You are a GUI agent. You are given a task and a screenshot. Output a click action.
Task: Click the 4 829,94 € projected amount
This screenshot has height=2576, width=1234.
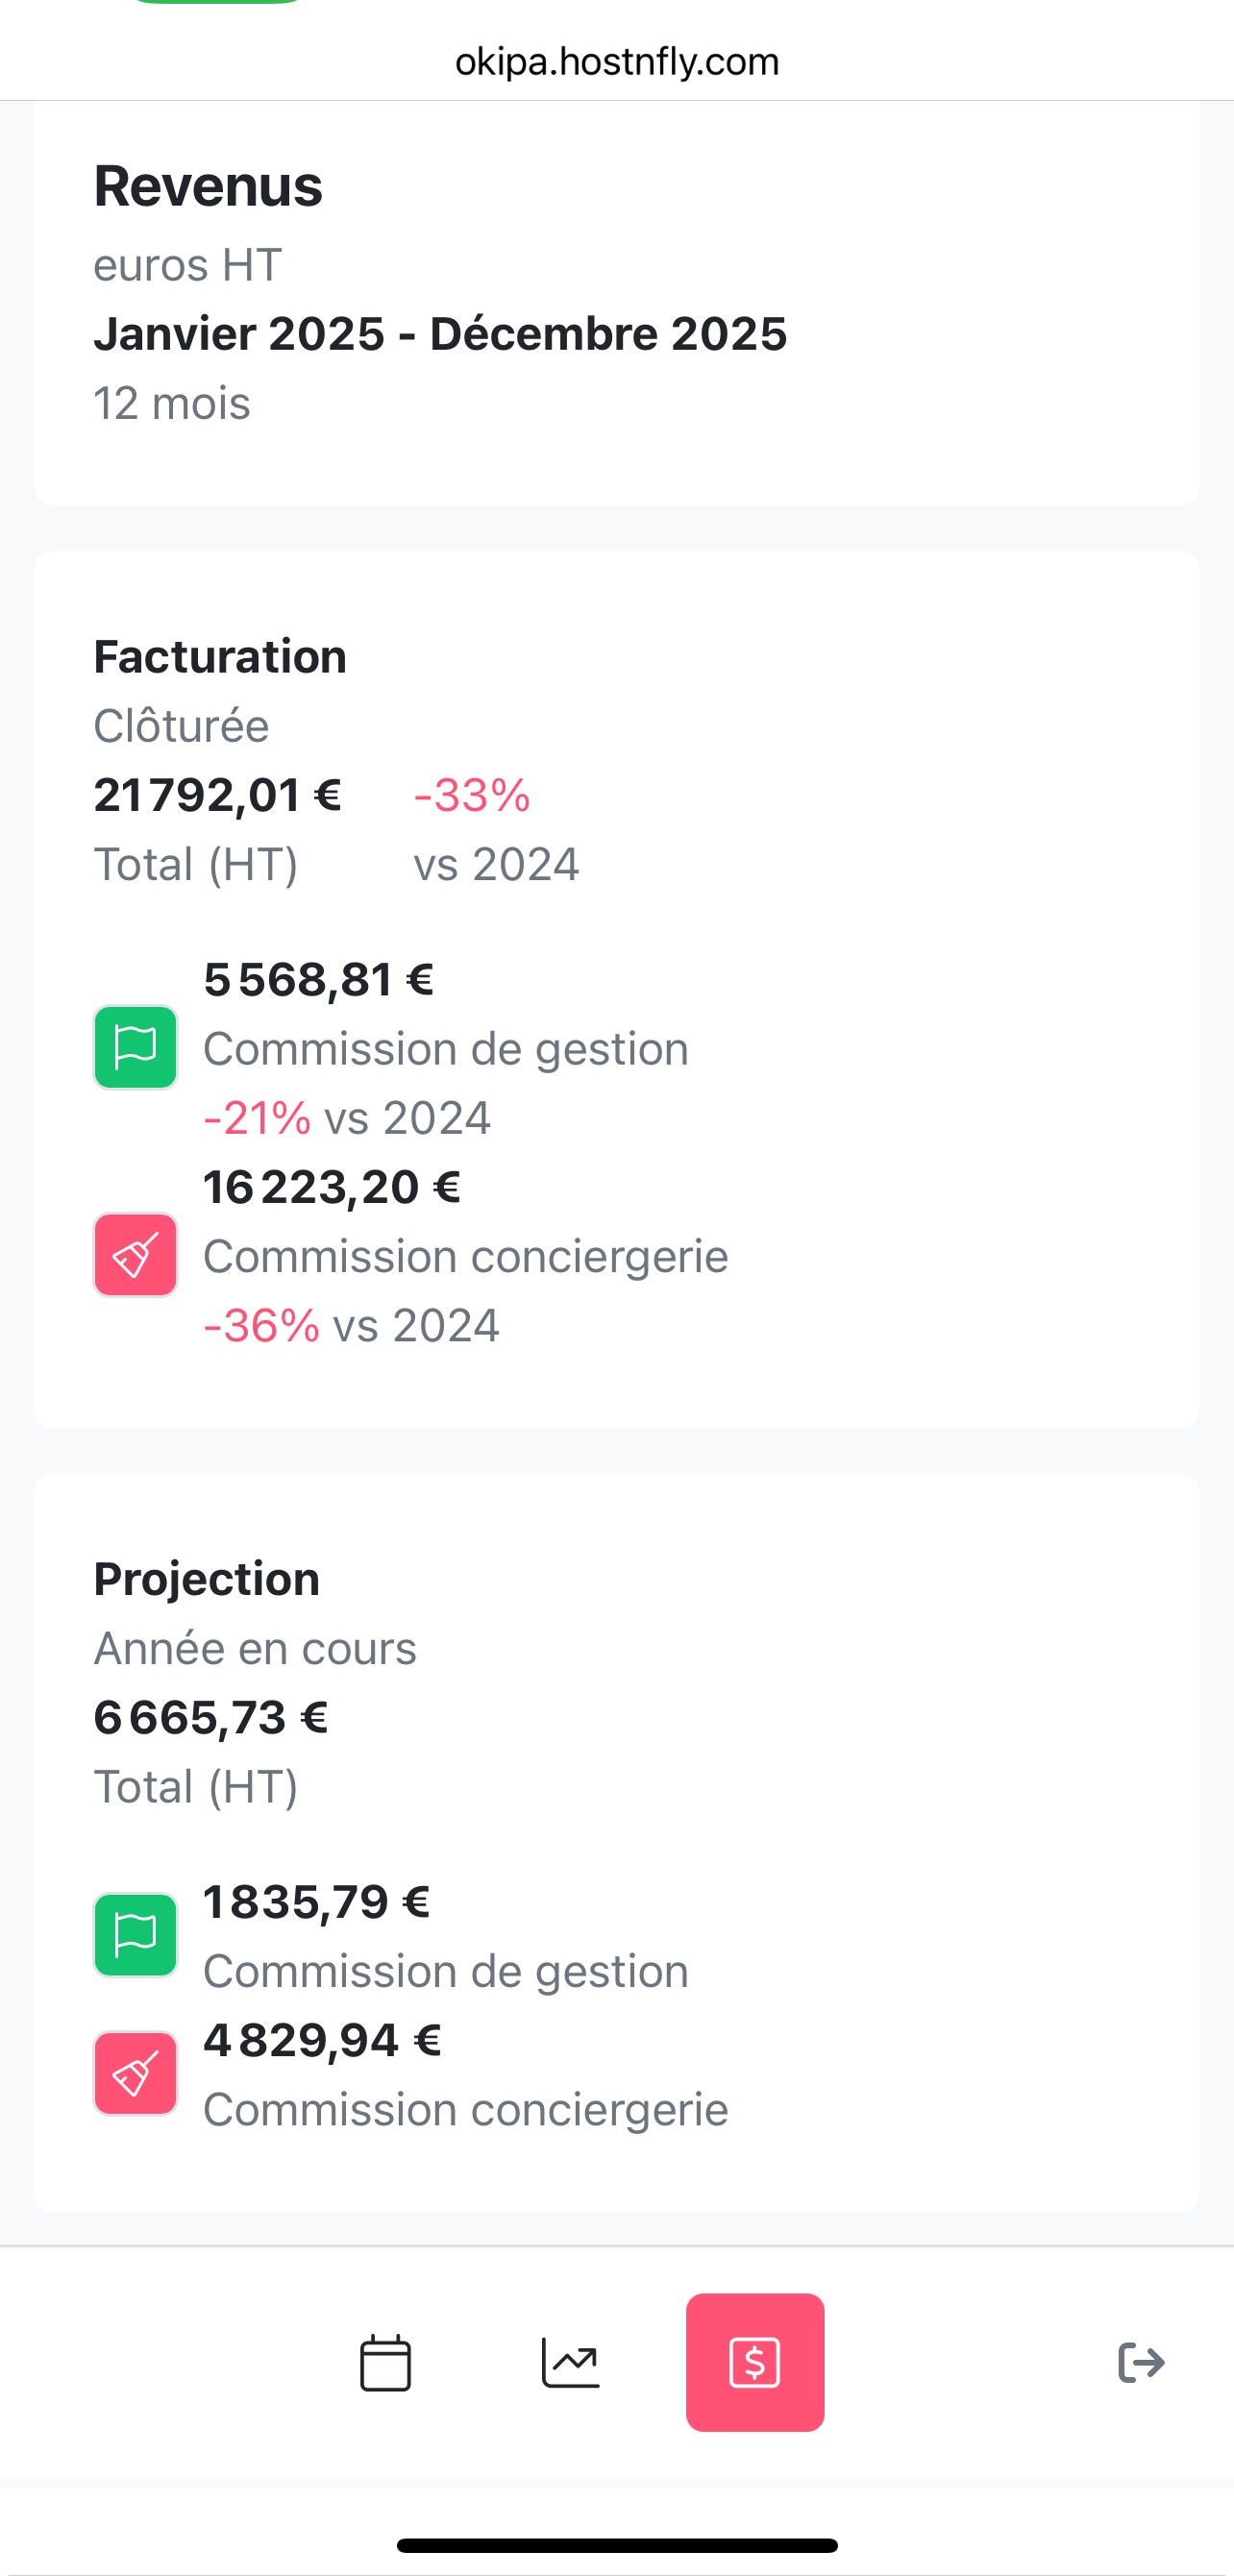(322, 2040)
